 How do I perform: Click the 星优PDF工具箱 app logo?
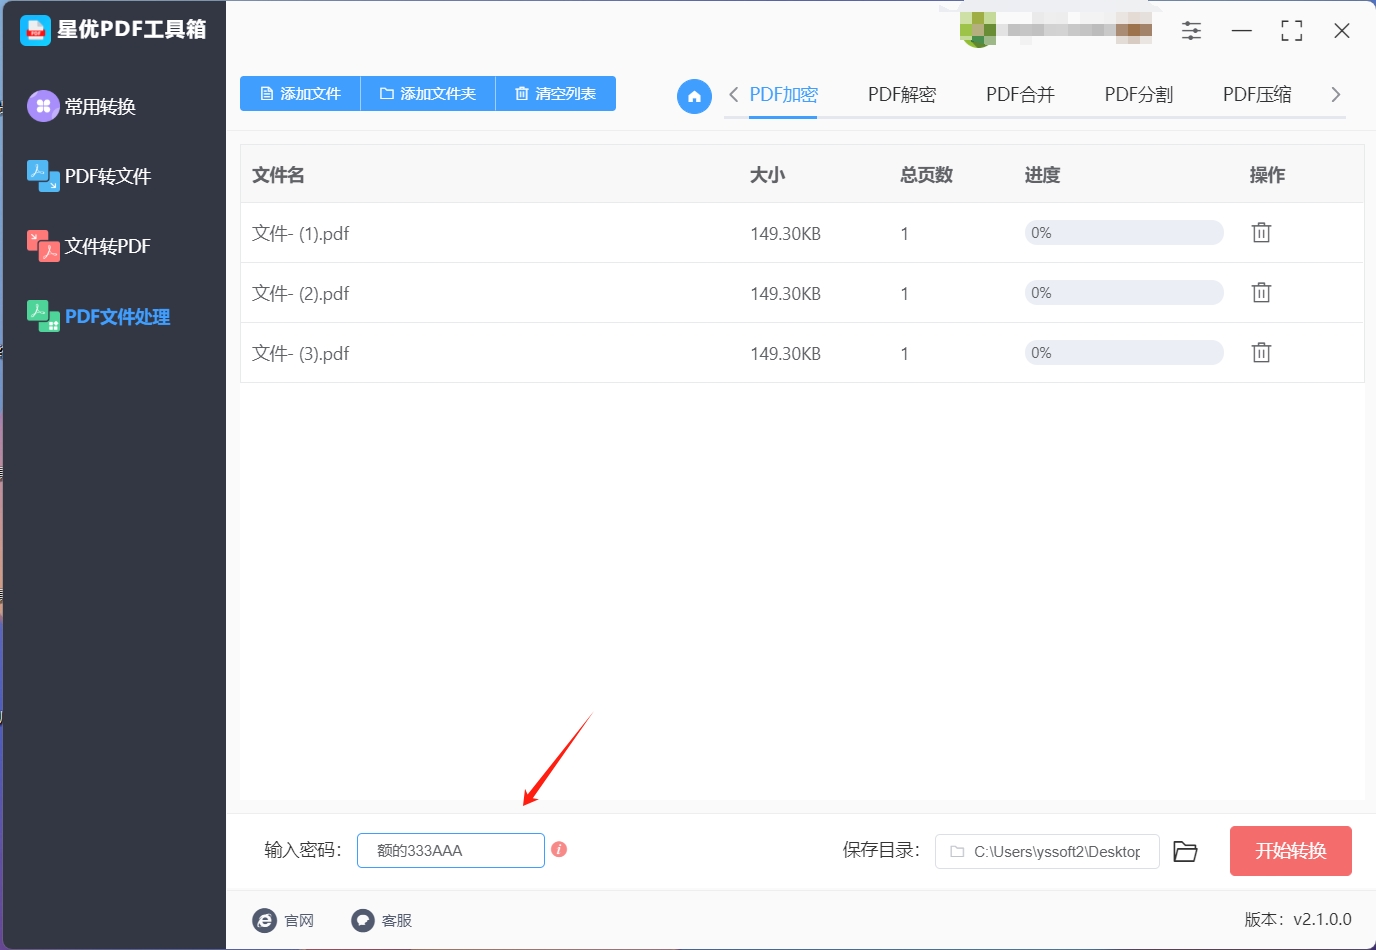tap(35, 30)
